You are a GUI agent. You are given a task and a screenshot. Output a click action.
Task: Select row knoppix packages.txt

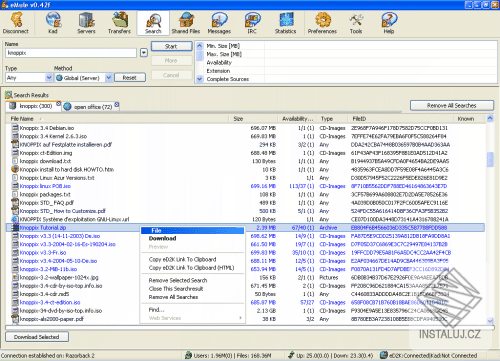pos(245,194)
